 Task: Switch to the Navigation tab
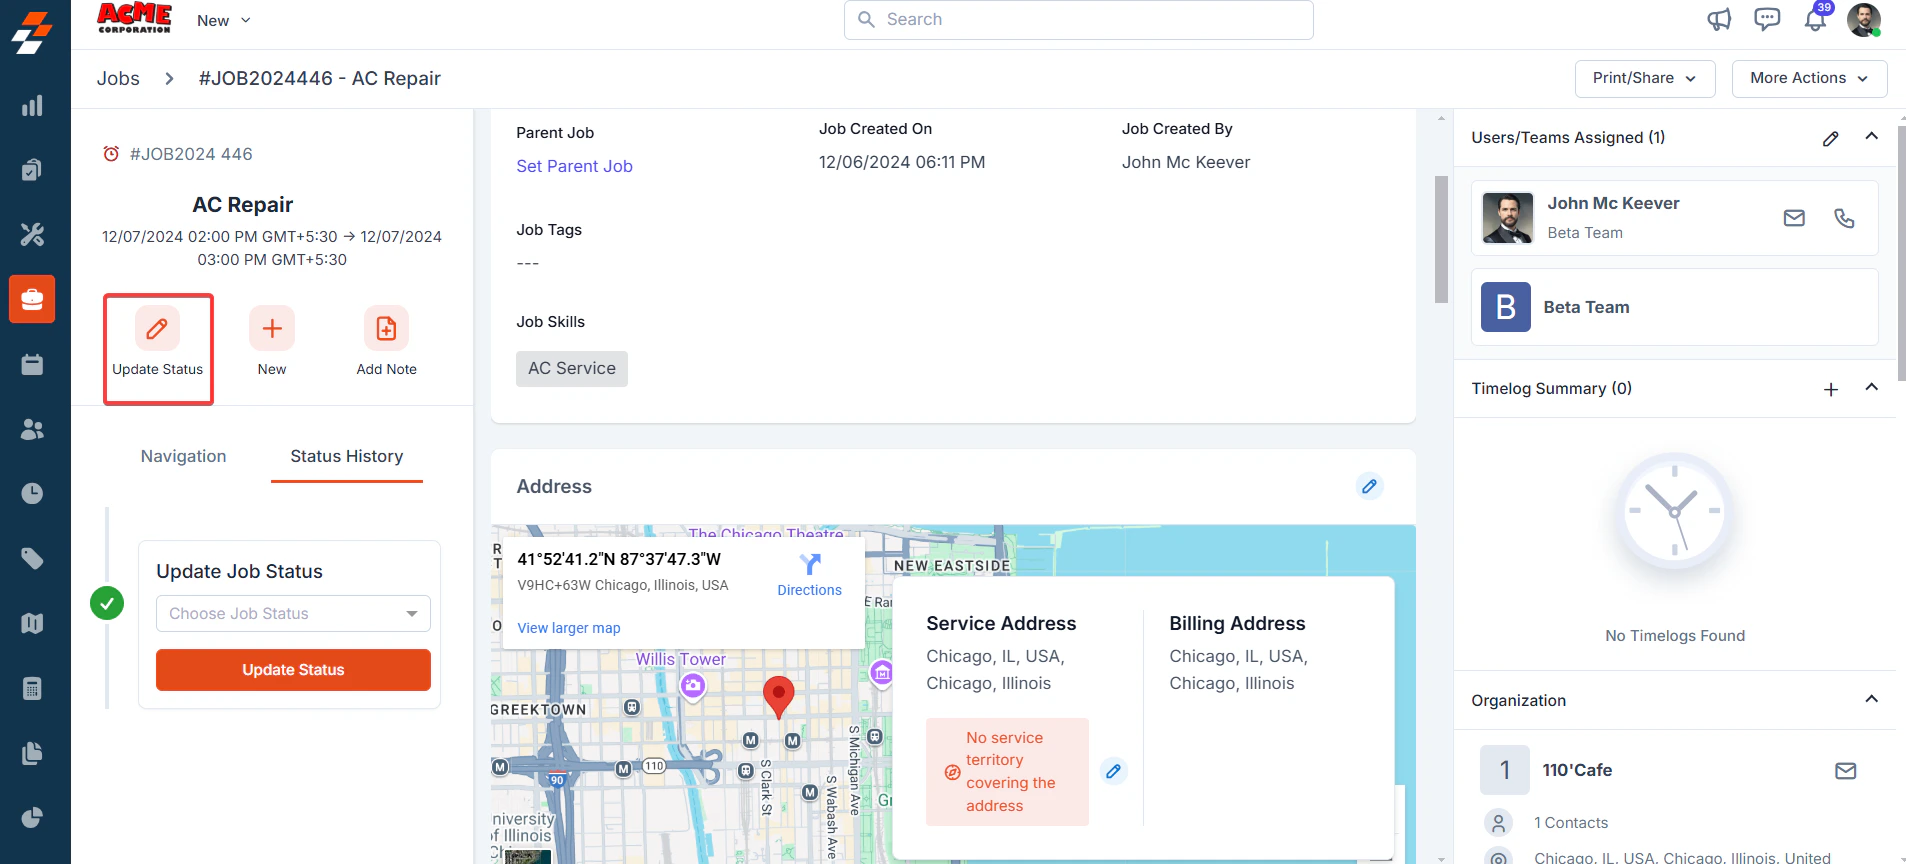[183, 456]
